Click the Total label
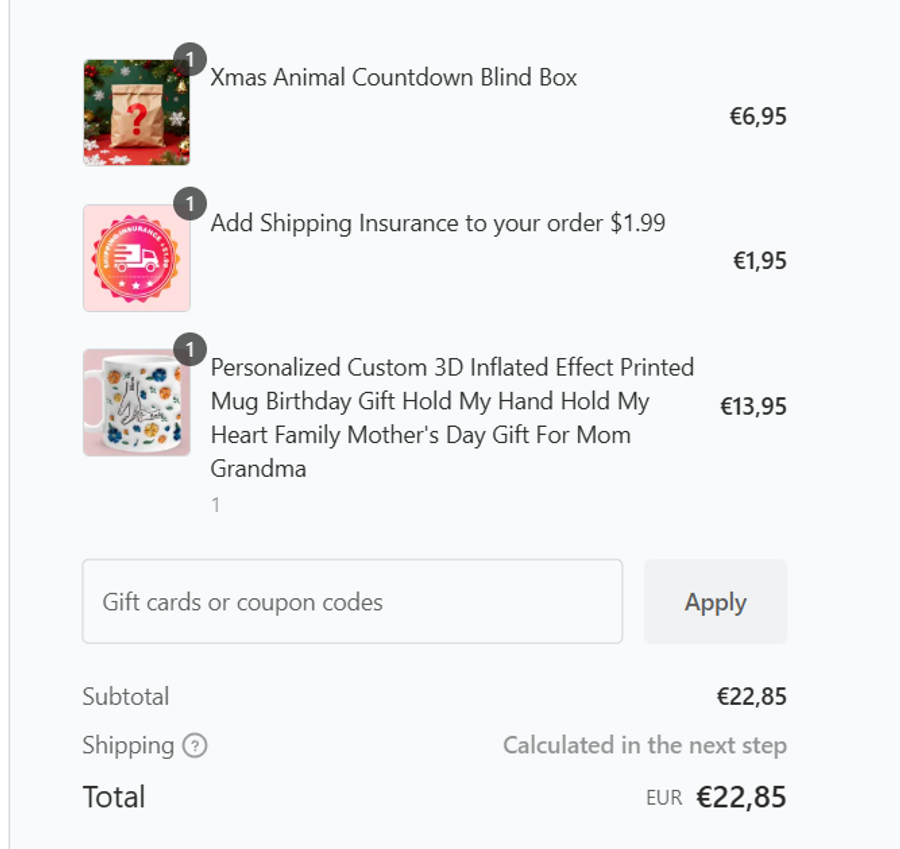900x849 pixels. (x=114, y=797)
